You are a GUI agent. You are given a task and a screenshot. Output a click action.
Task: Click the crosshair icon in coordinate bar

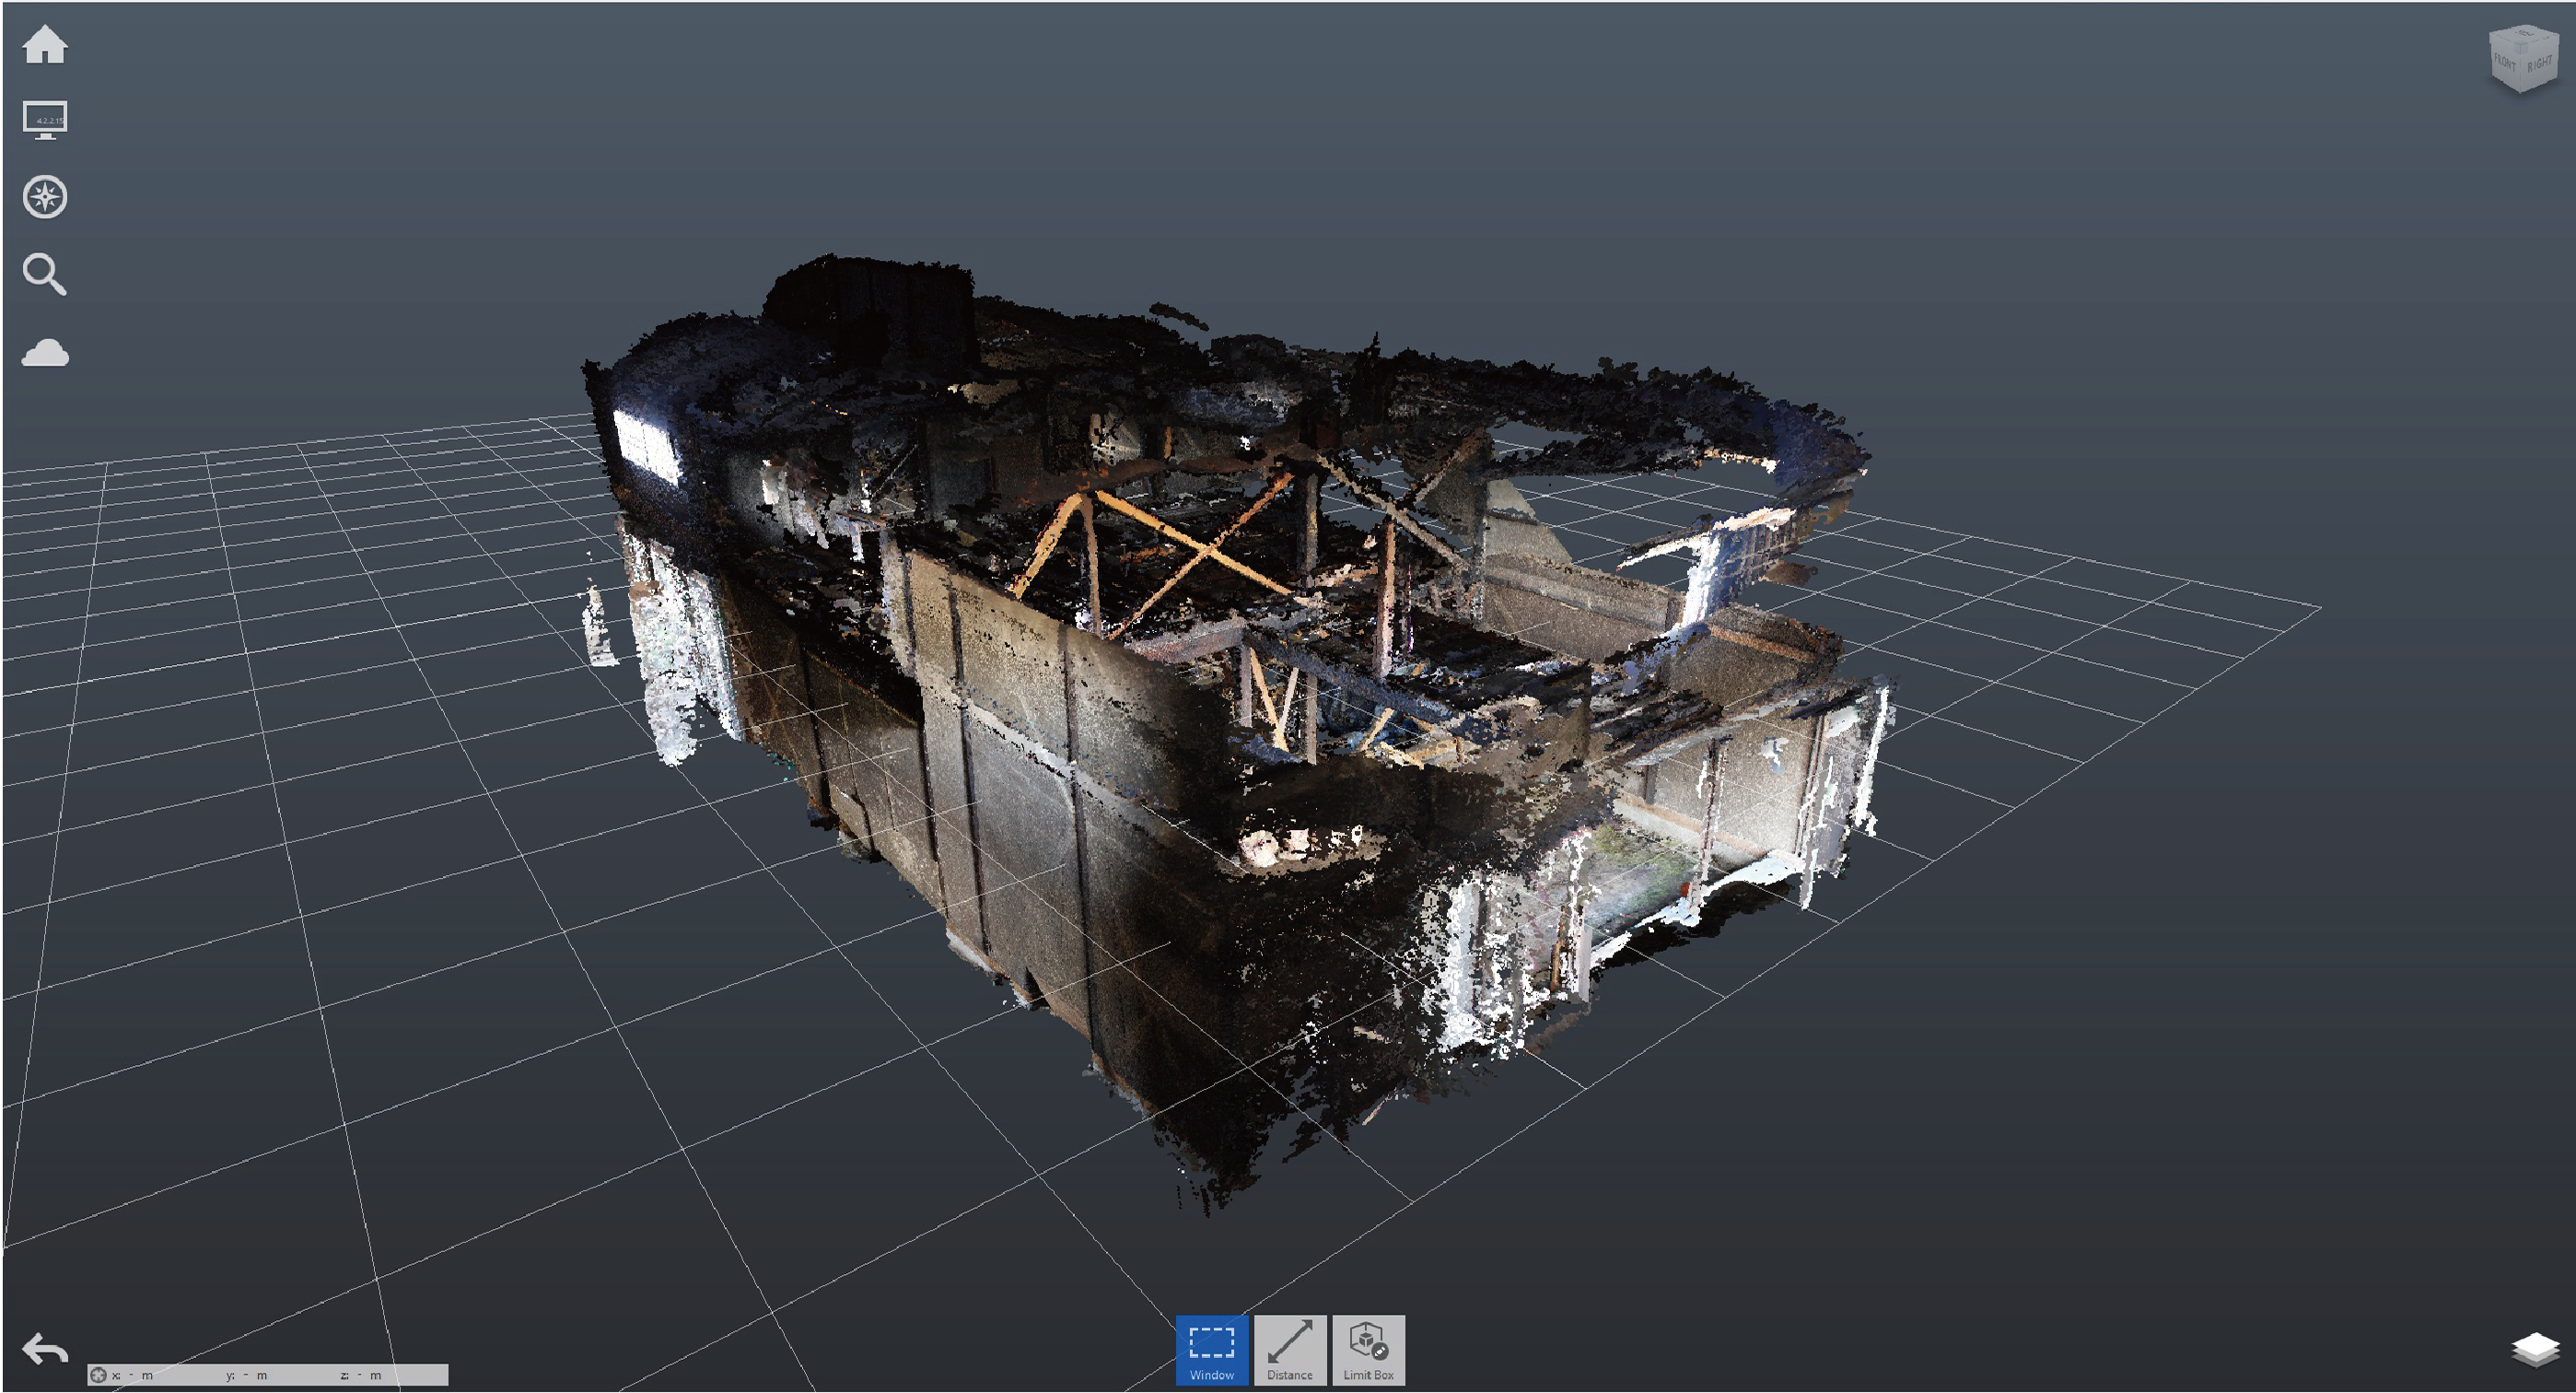click(98, 1375)
